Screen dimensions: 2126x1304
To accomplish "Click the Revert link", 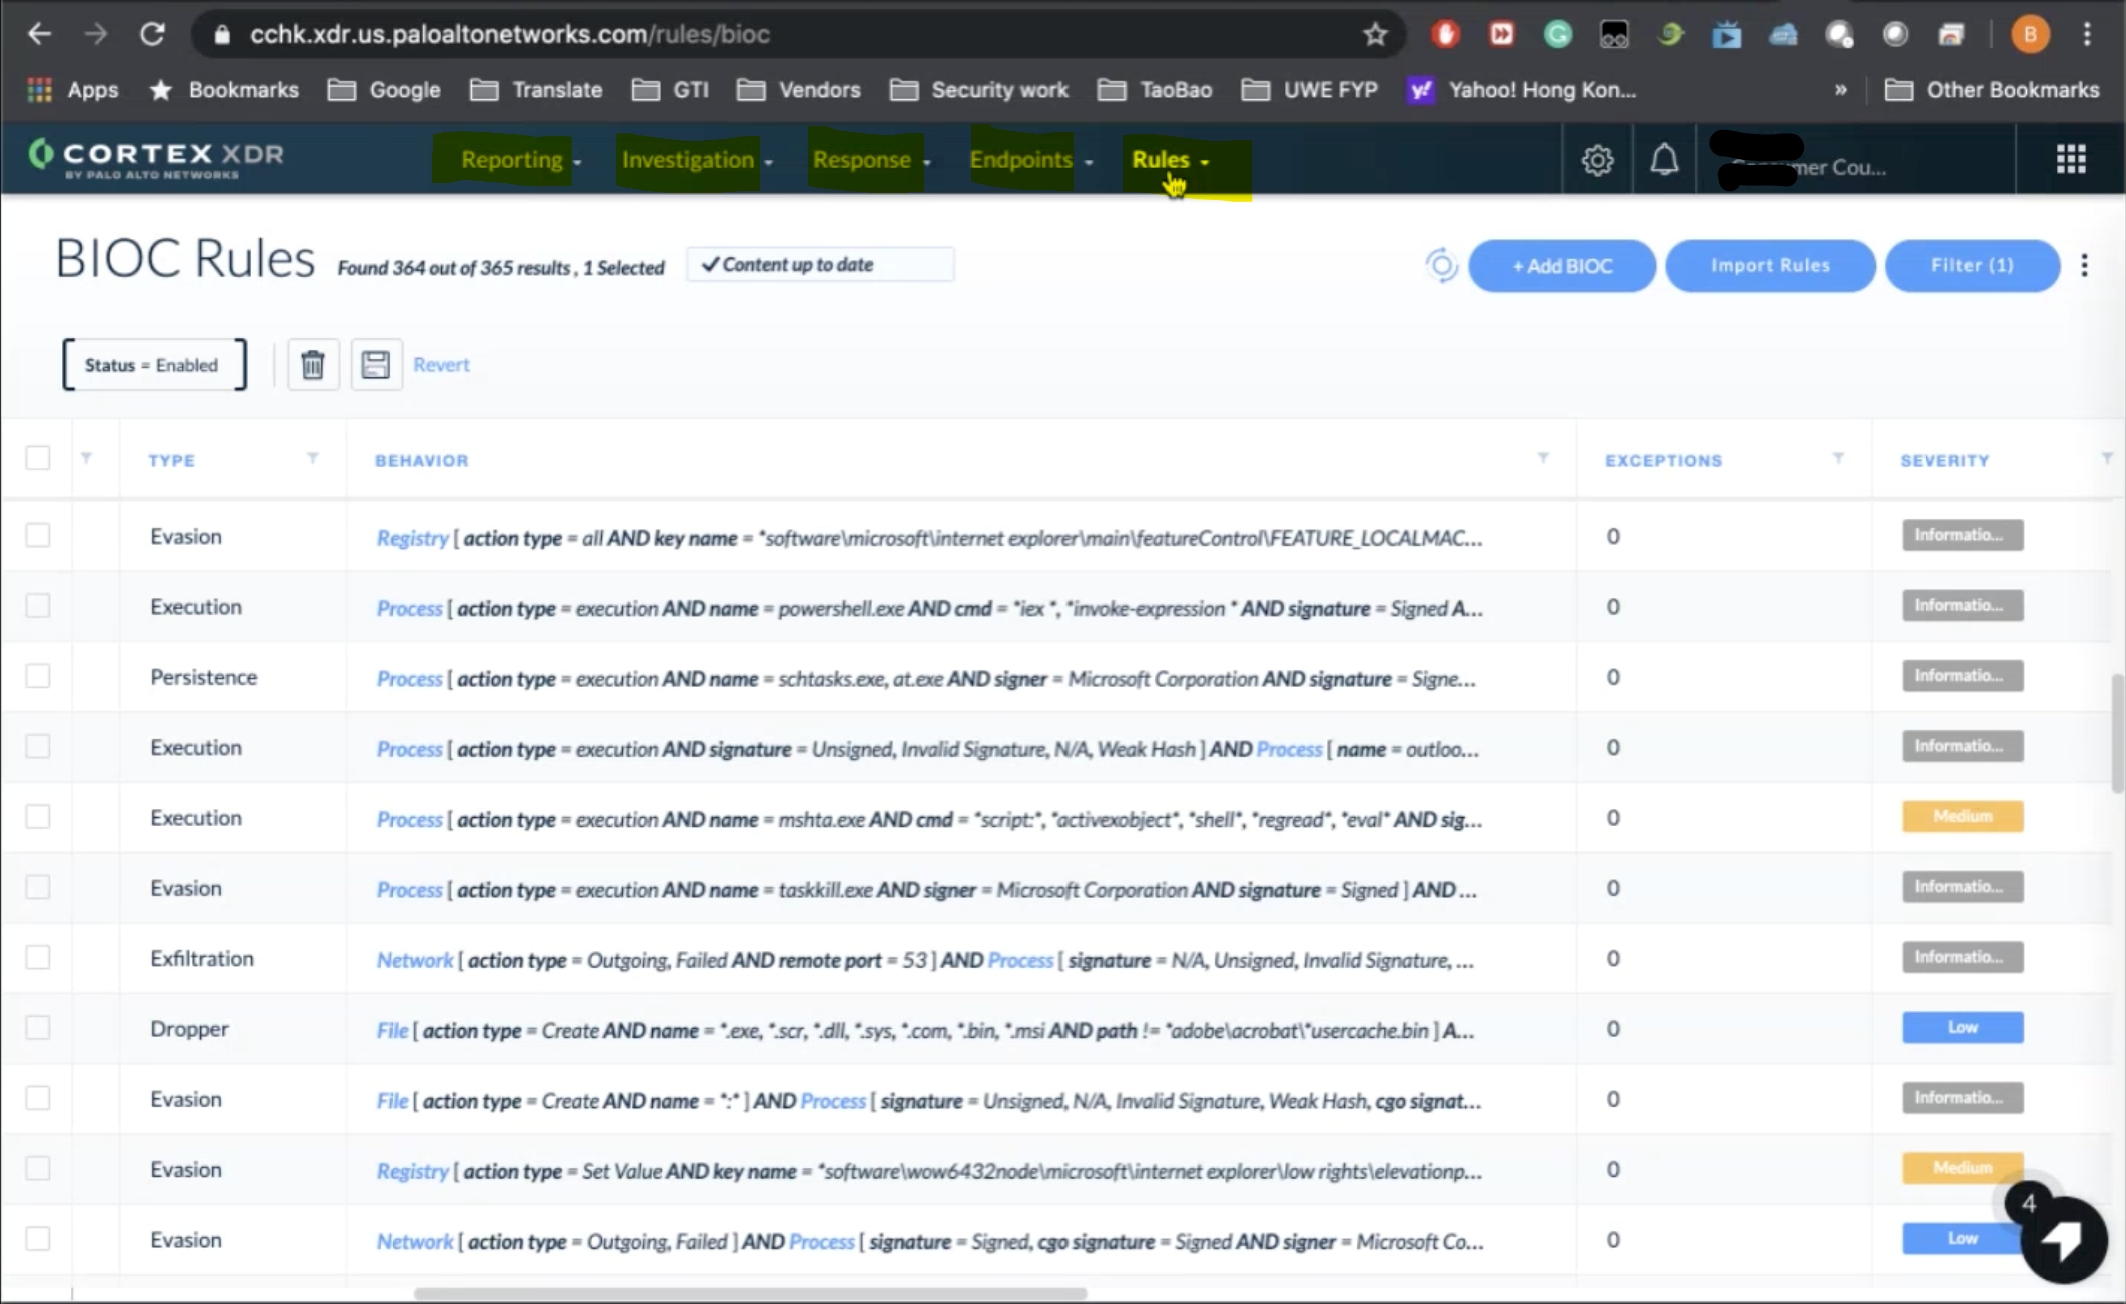I will click(x=441, y=365).
